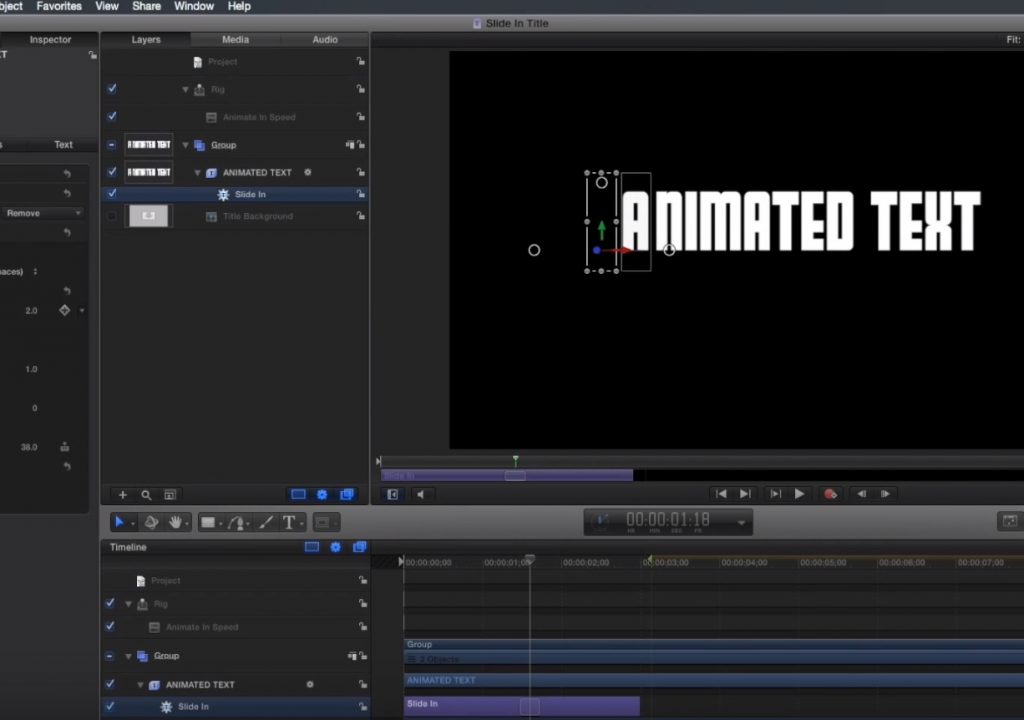Screen dimensions: 1024x720
Task: Toggle show masks in Timeline header
Action: [312, 547]
